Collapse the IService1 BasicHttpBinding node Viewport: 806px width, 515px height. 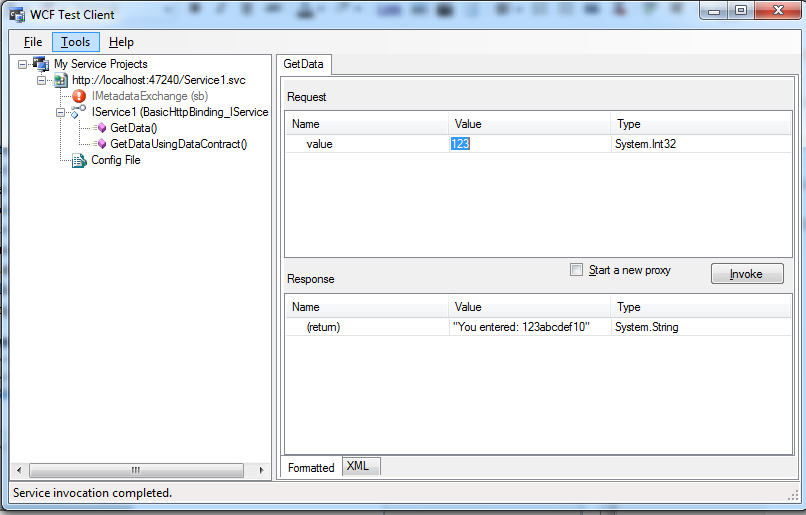point(60,112)
